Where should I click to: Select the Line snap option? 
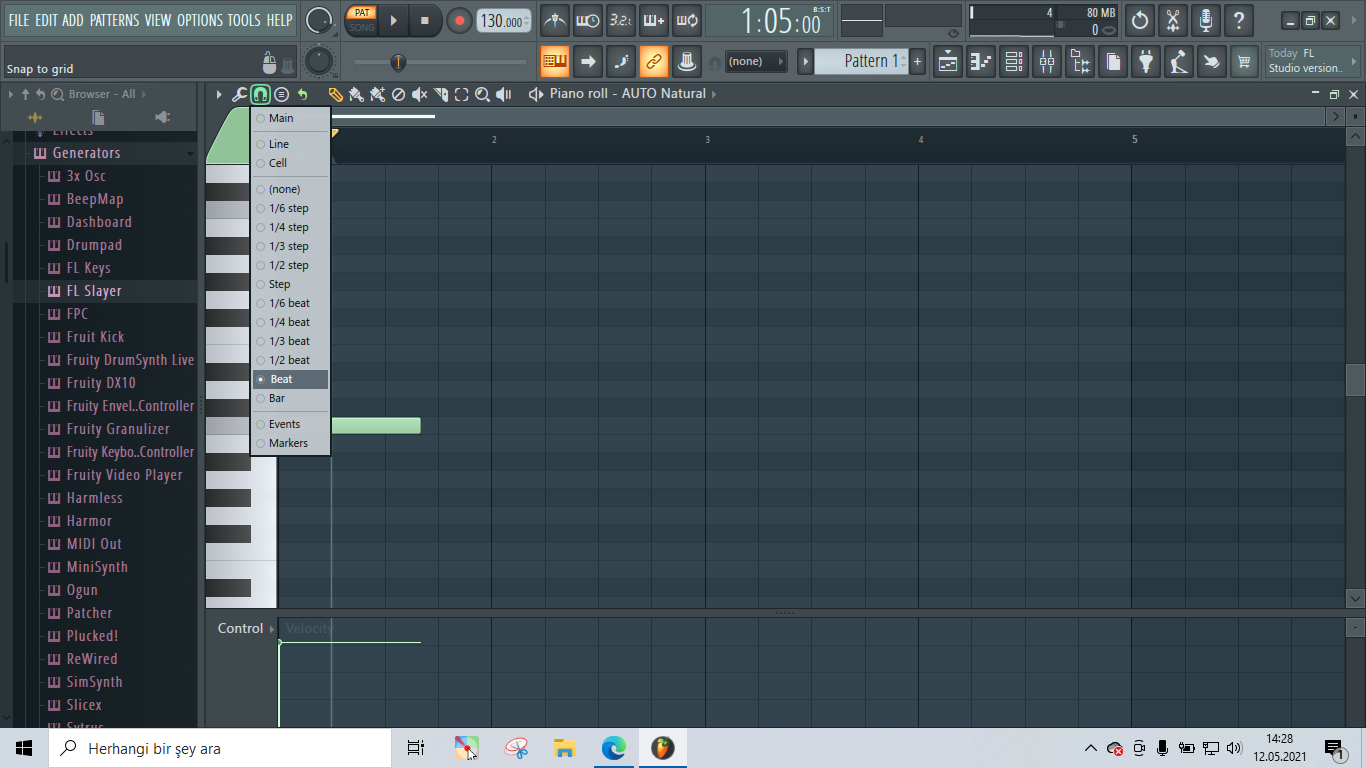(x=290, y=144)
